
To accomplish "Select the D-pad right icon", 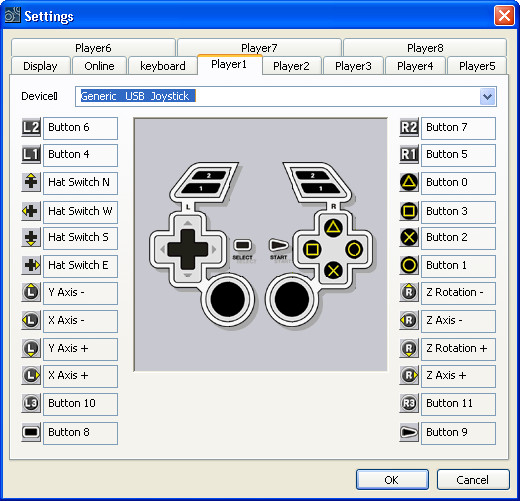I will (31, 265).
